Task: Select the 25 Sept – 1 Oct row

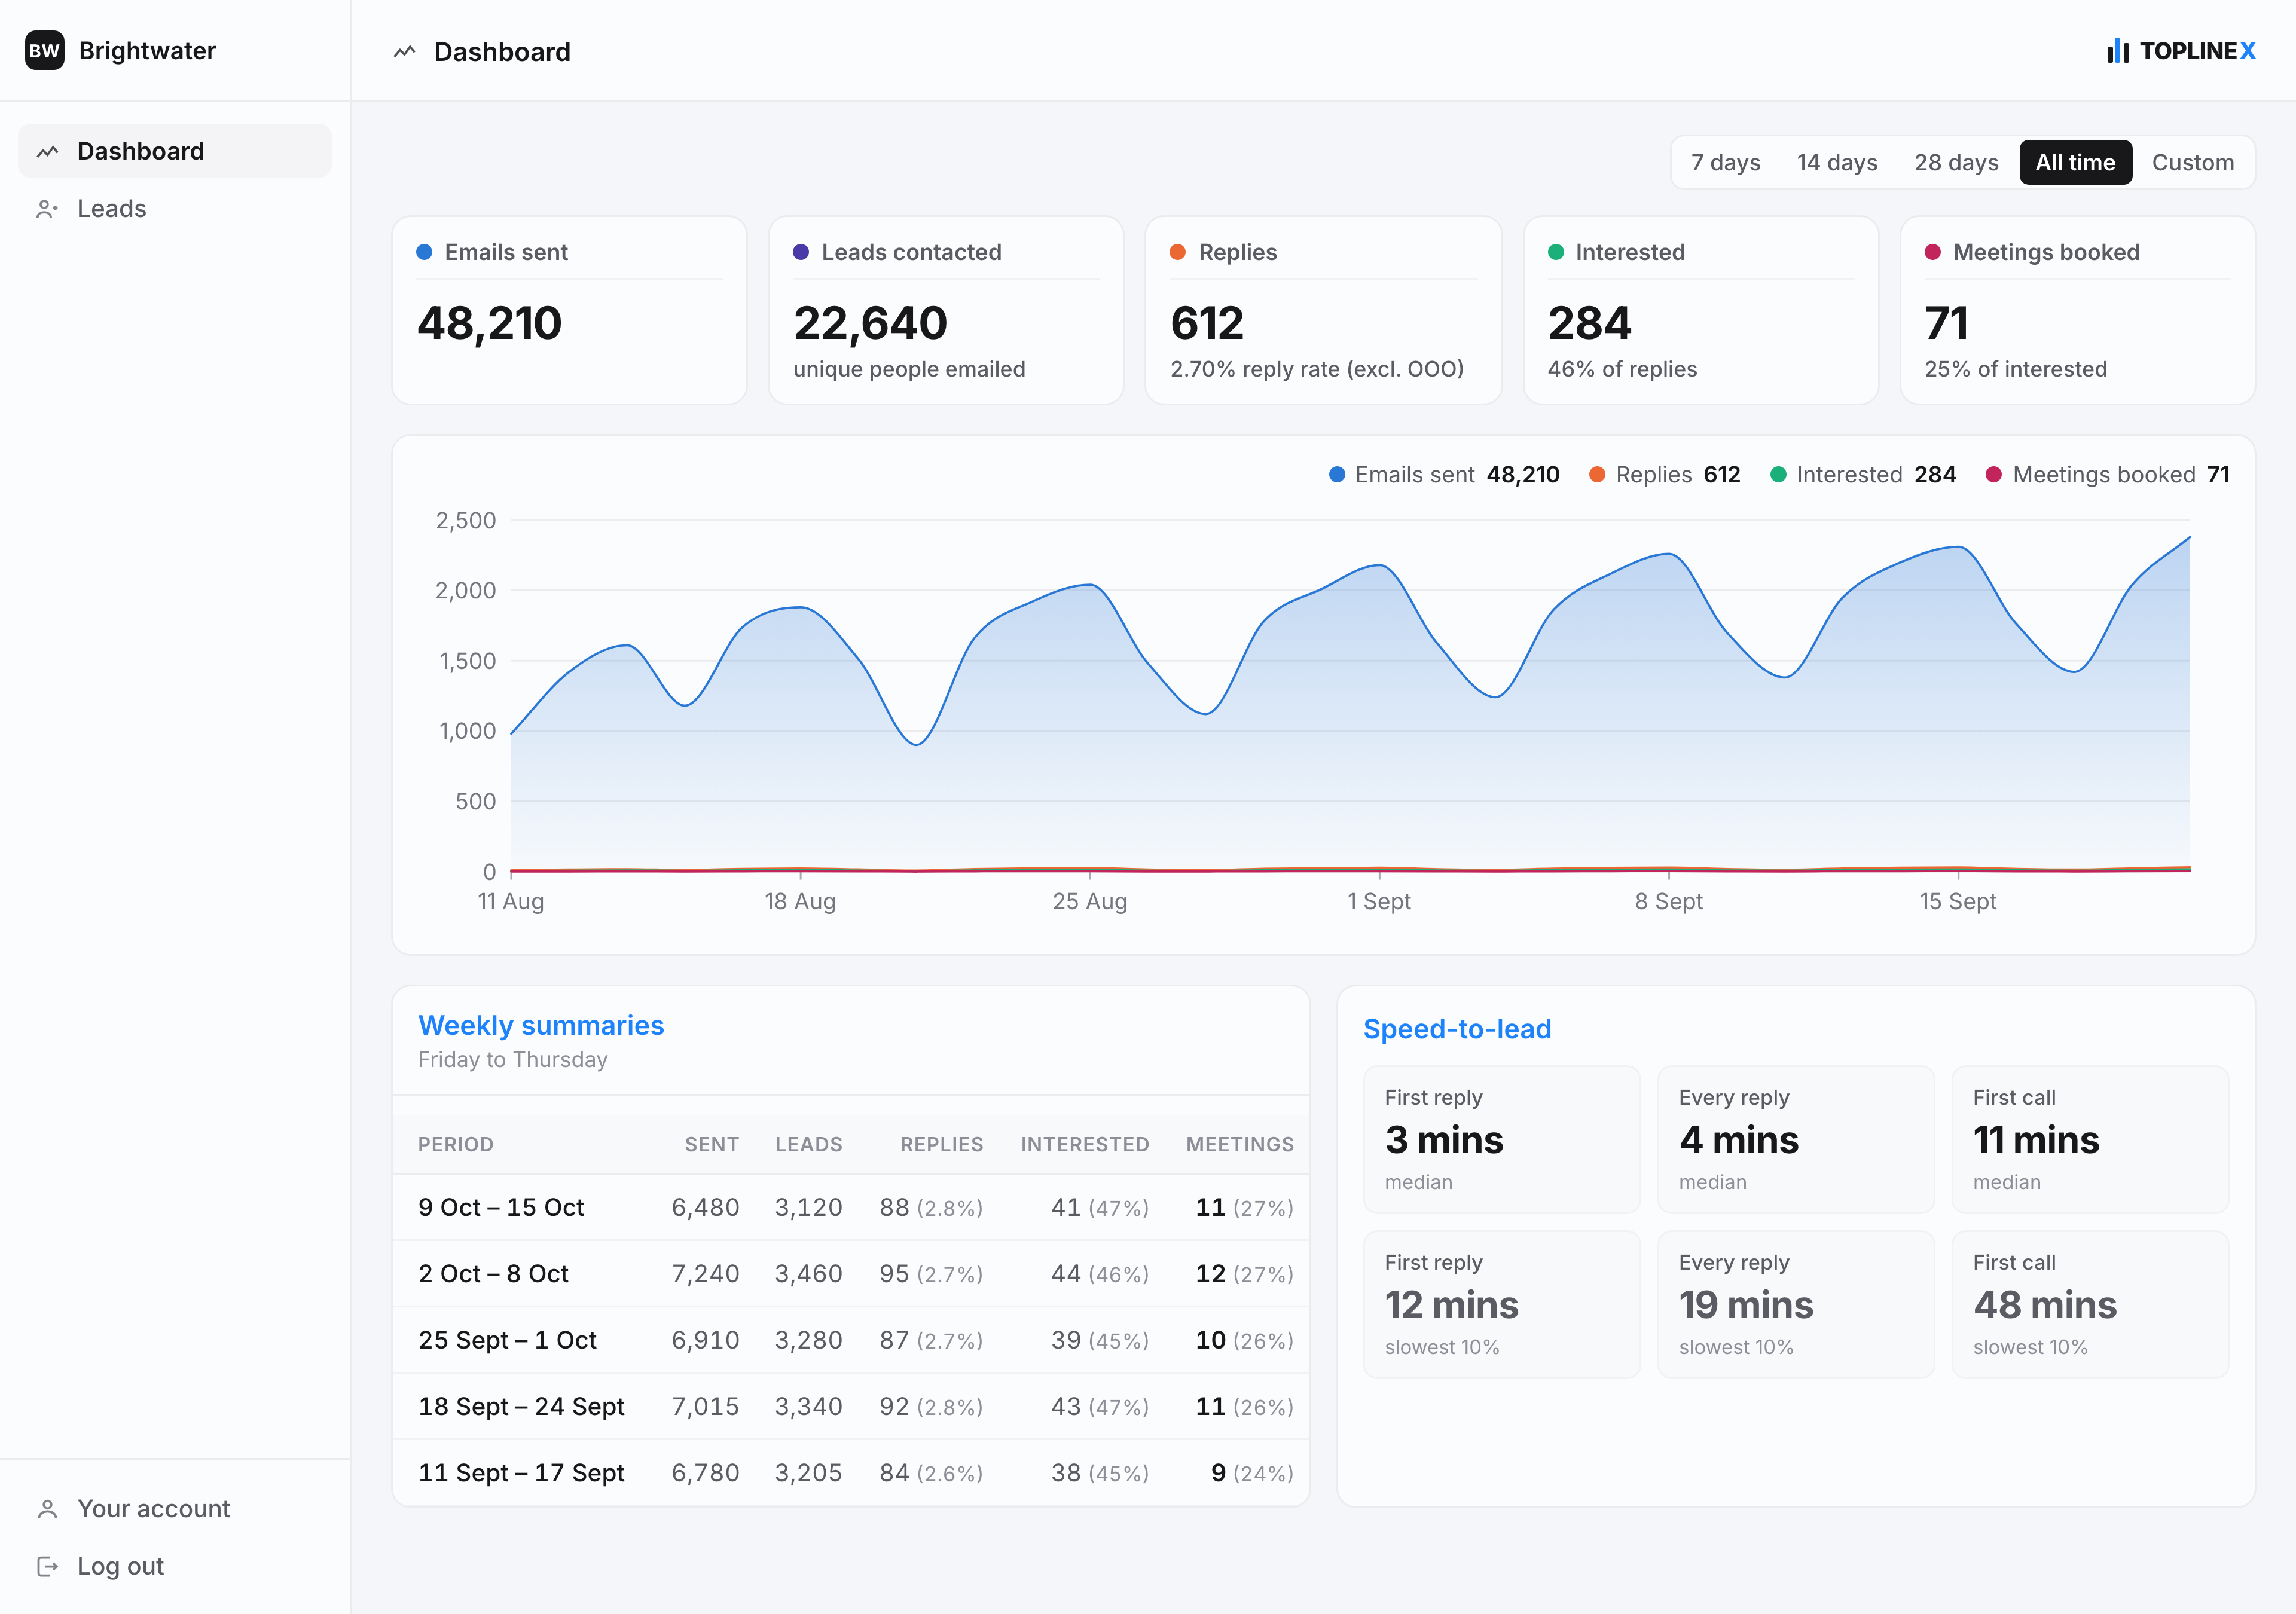Action: 851,1340
